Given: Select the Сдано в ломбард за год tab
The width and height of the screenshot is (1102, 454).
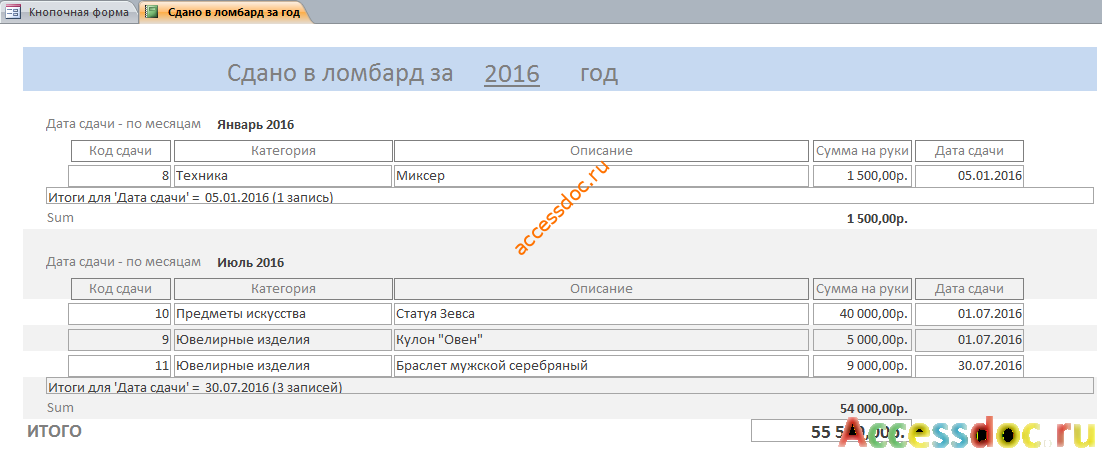Looking at the screenshot, I should pos(225,12).
